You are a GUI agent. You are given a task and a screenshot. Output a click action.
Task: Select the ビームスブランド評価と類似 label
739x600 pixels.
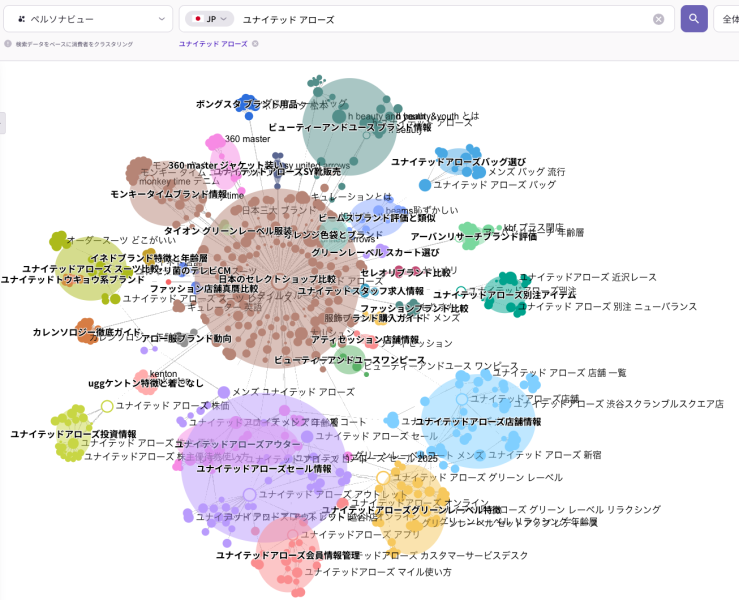coord(377,218)
